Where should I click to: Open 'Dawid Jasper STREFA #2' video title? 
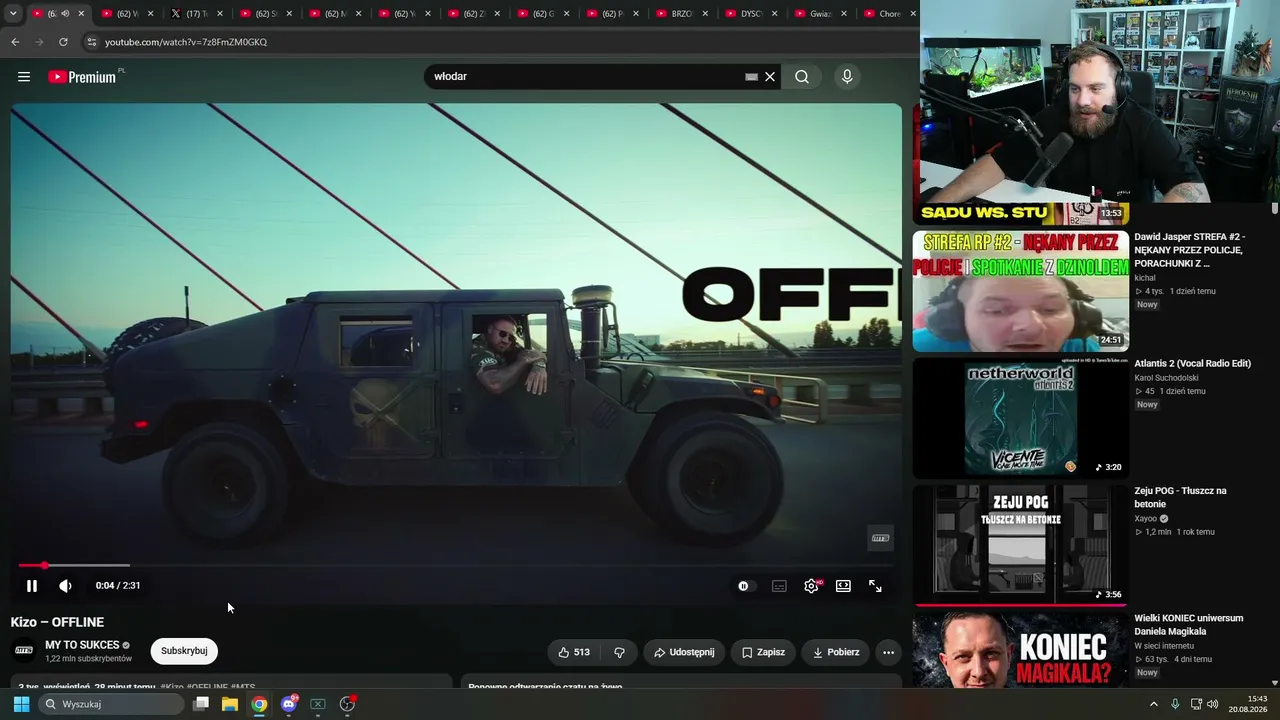tap(1190, 250)
